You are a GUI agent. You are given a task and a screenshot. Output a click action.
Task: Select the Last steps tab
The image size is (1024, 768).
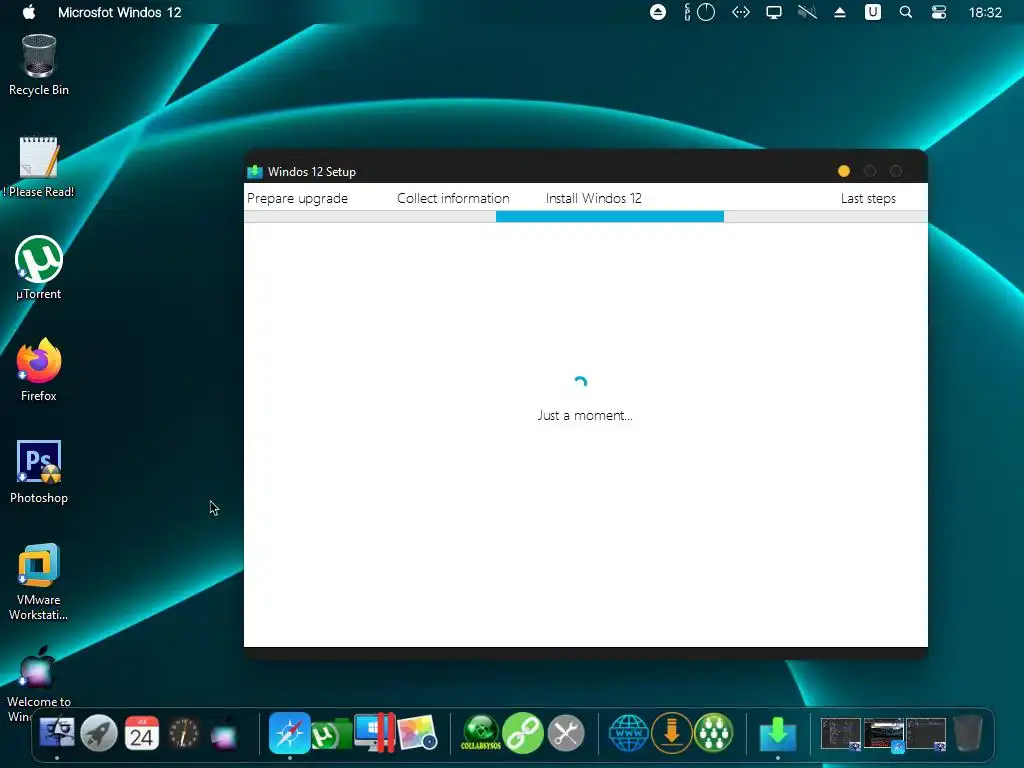pyautogui.click(x=868, y=199)
